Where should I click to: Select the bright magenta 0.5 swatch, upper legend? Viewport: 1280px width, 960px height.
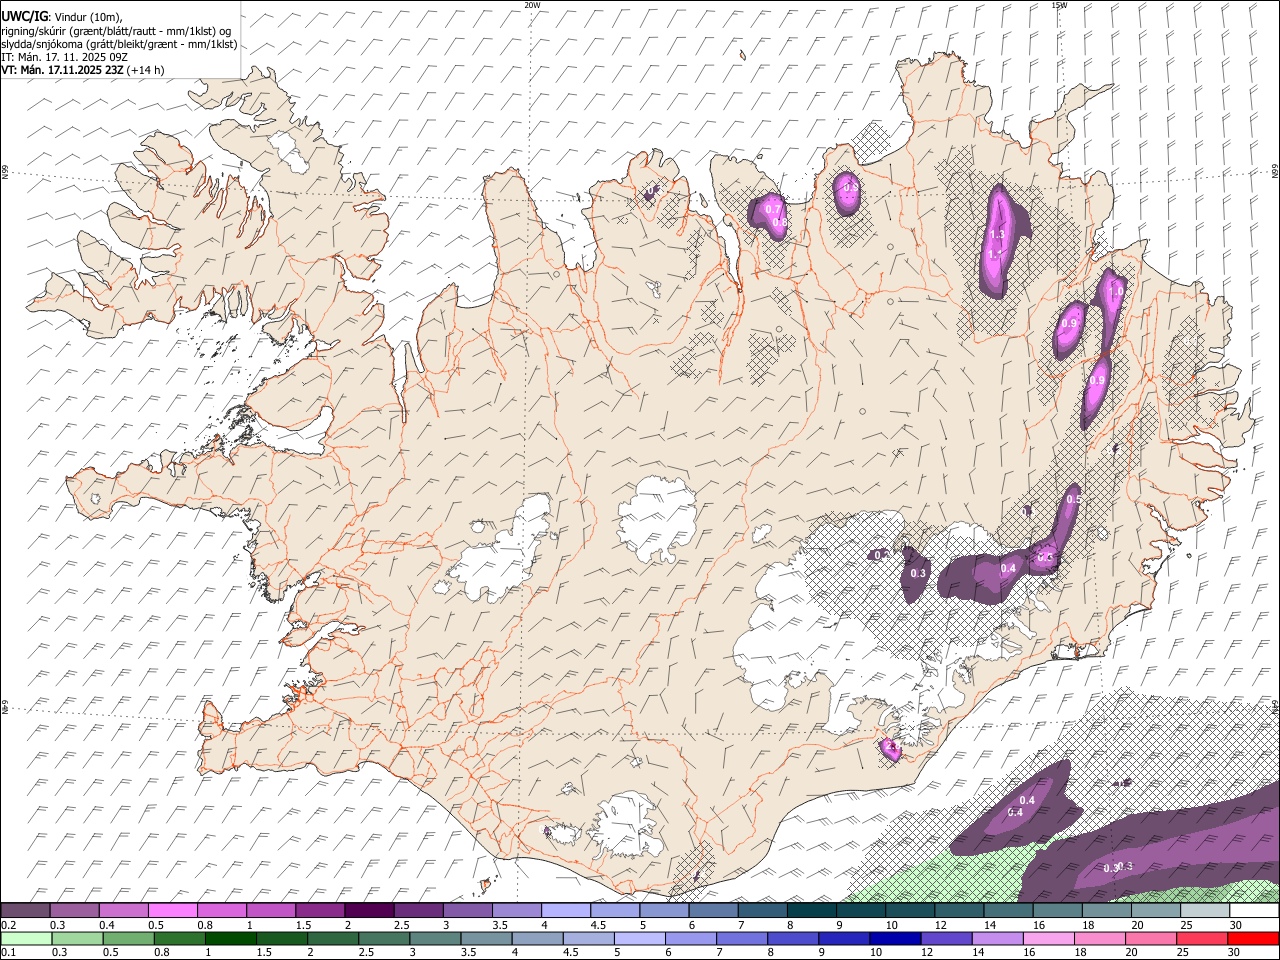pyautogui.click(x=173, y=910)
